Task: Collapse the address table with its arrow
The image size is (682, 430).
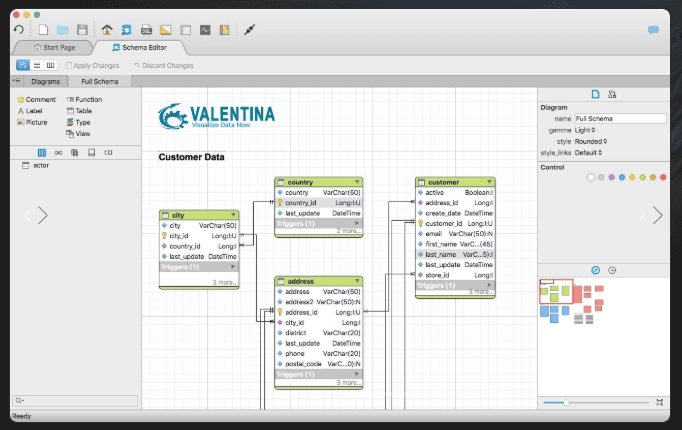Action: (357, 281)
